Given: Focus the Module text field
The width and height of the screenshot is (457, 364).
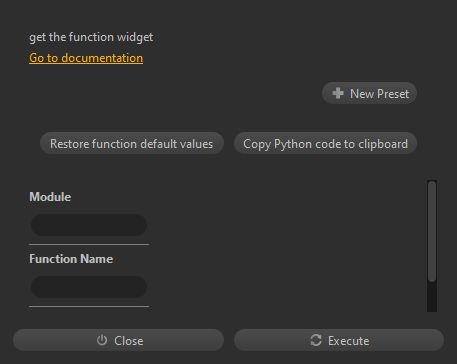Looking at the screenshot, I should (89, 225).
